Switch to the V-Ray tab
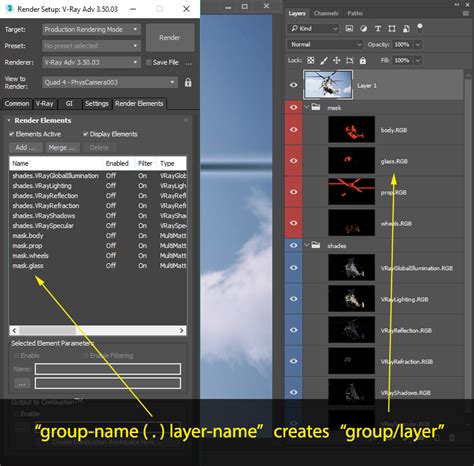Screen dimensions: 474x466 click(45, 104)
